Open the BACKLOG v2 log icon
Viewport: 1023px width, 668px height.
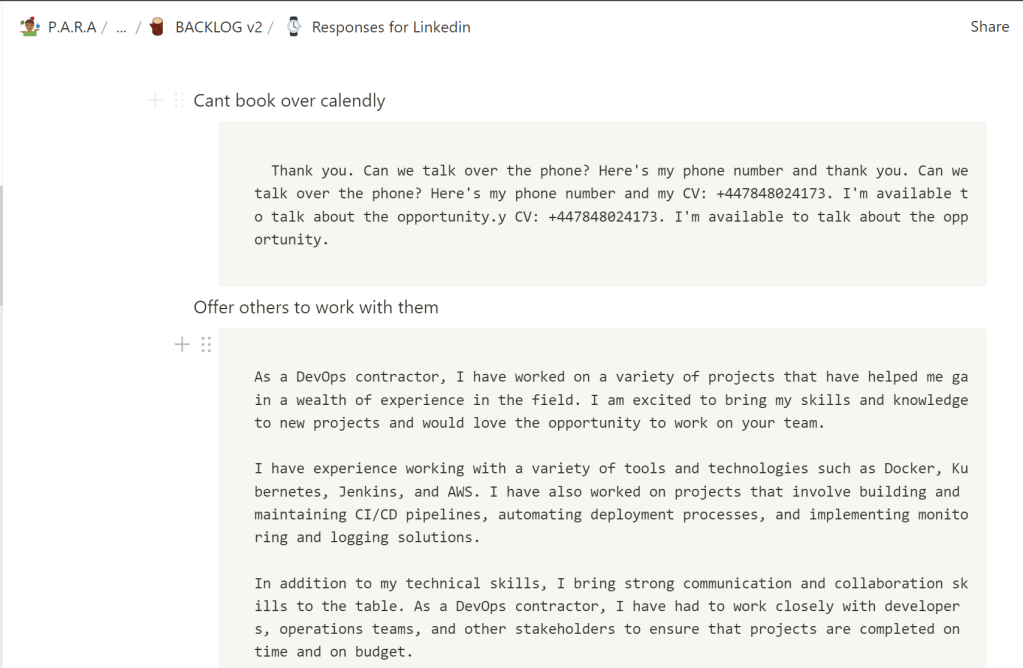pyautogui.click(x=157, y=27)
